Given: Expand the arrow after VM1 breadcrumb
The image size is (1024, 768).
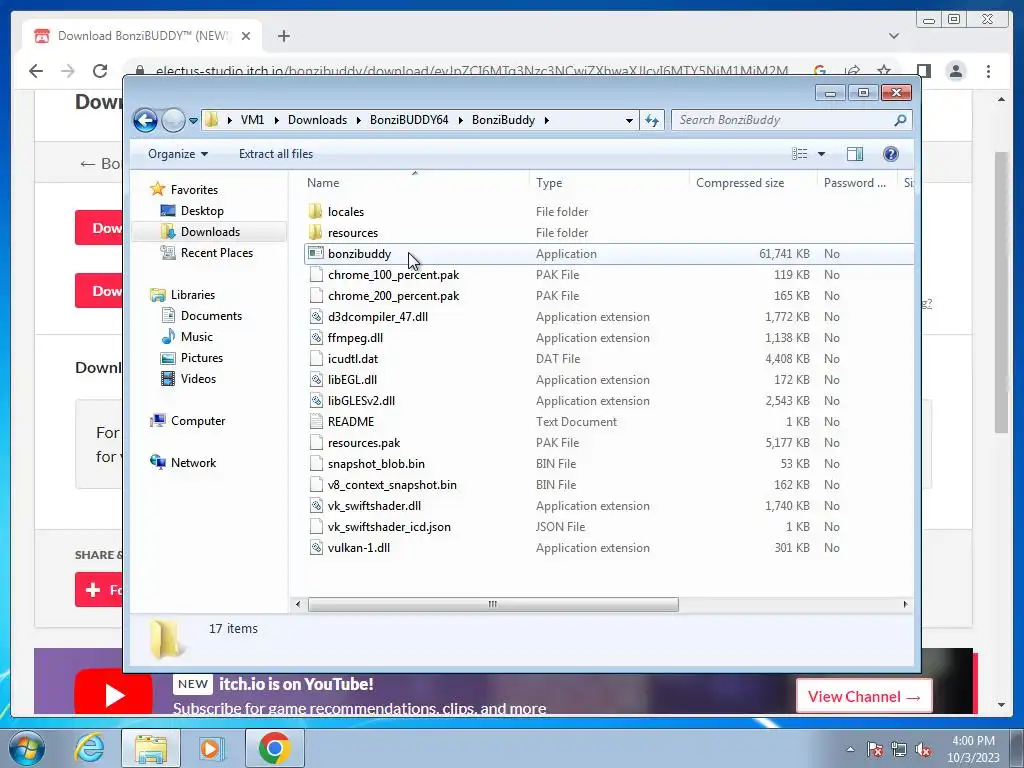Looking at the screenshot, I should [276, 121].
